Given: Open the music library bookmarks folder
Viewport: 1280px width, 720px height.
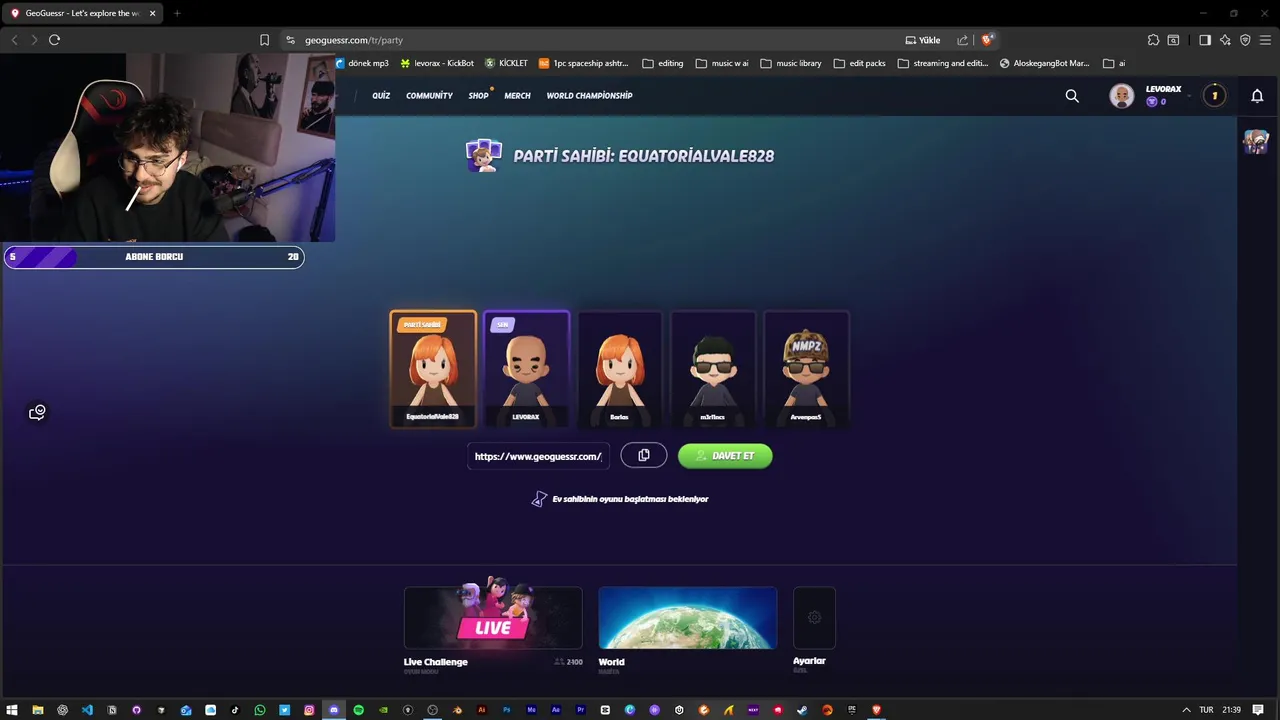Looking at the screenshot, I should coord(791,63).
